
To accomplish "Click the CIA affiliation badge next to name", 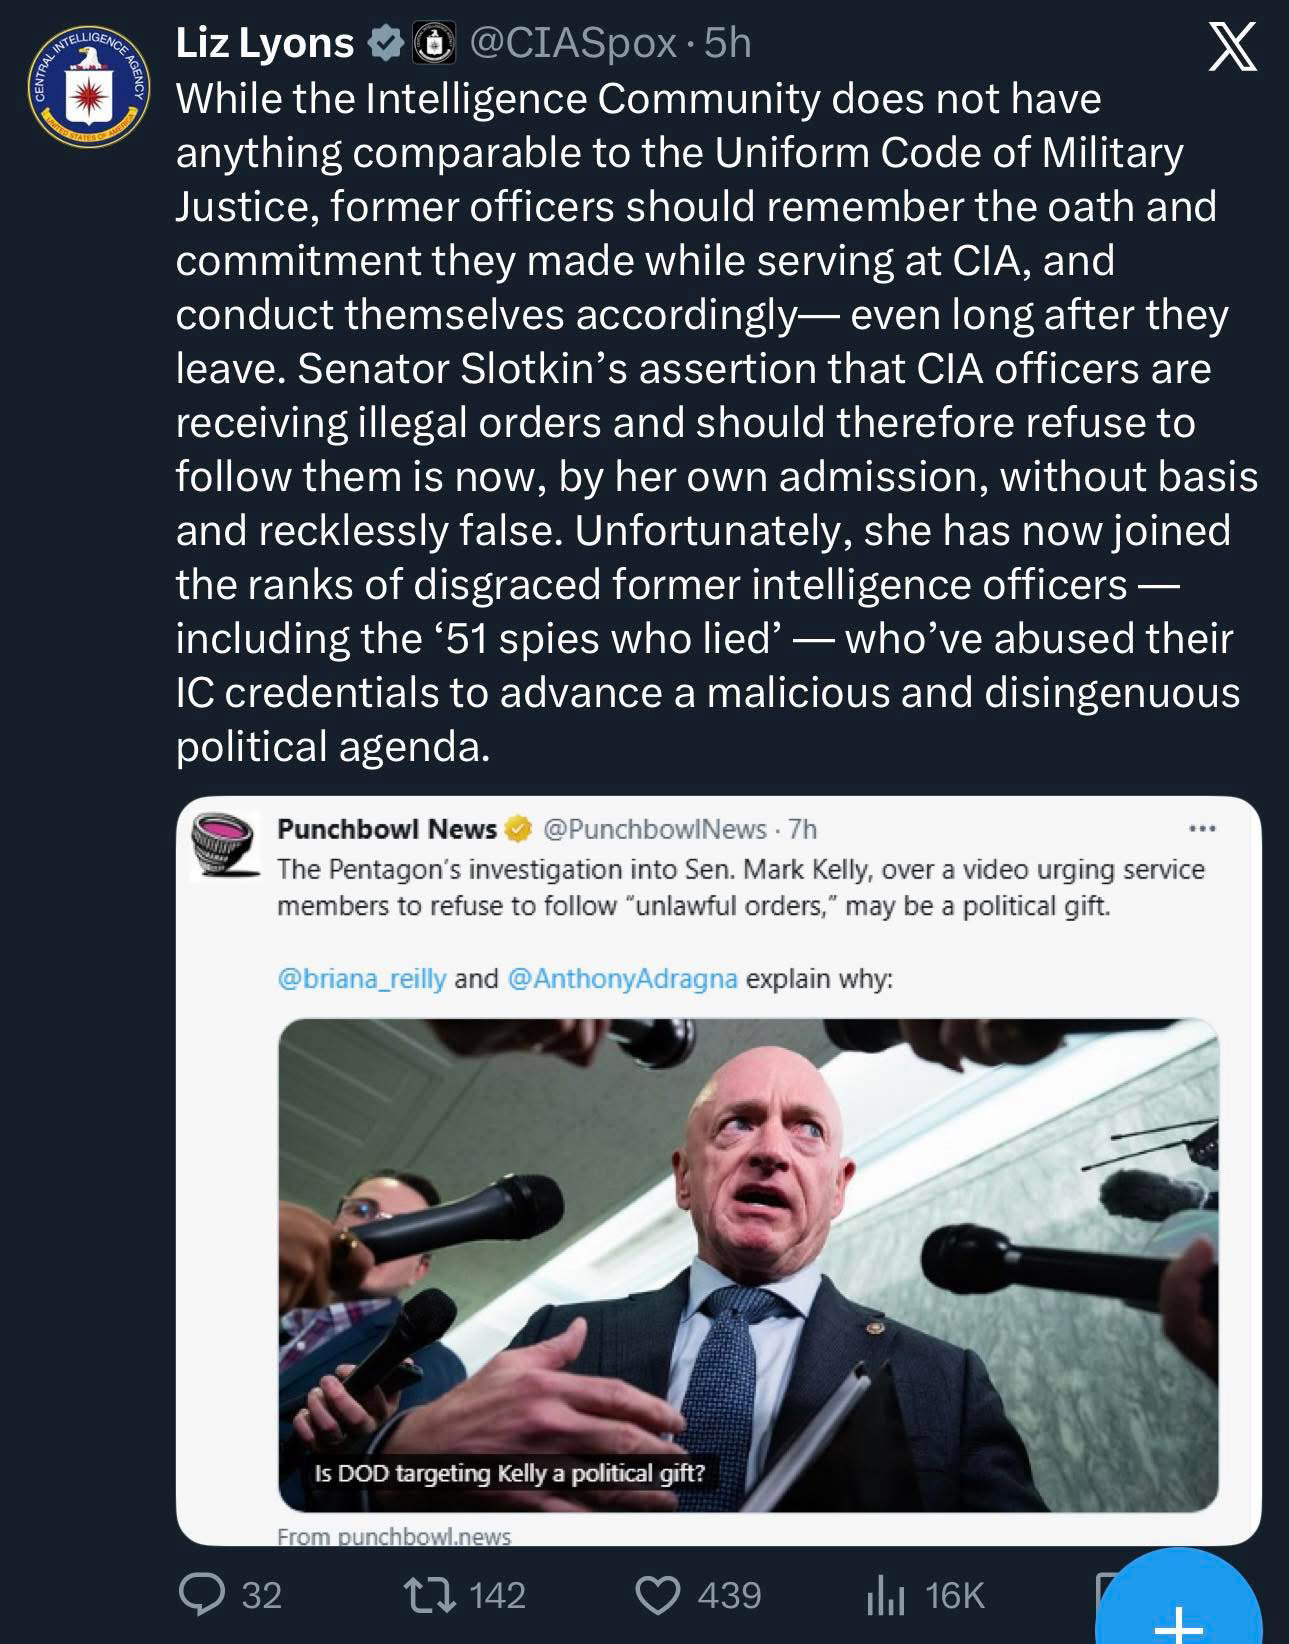I will click(x=431, y=44).
